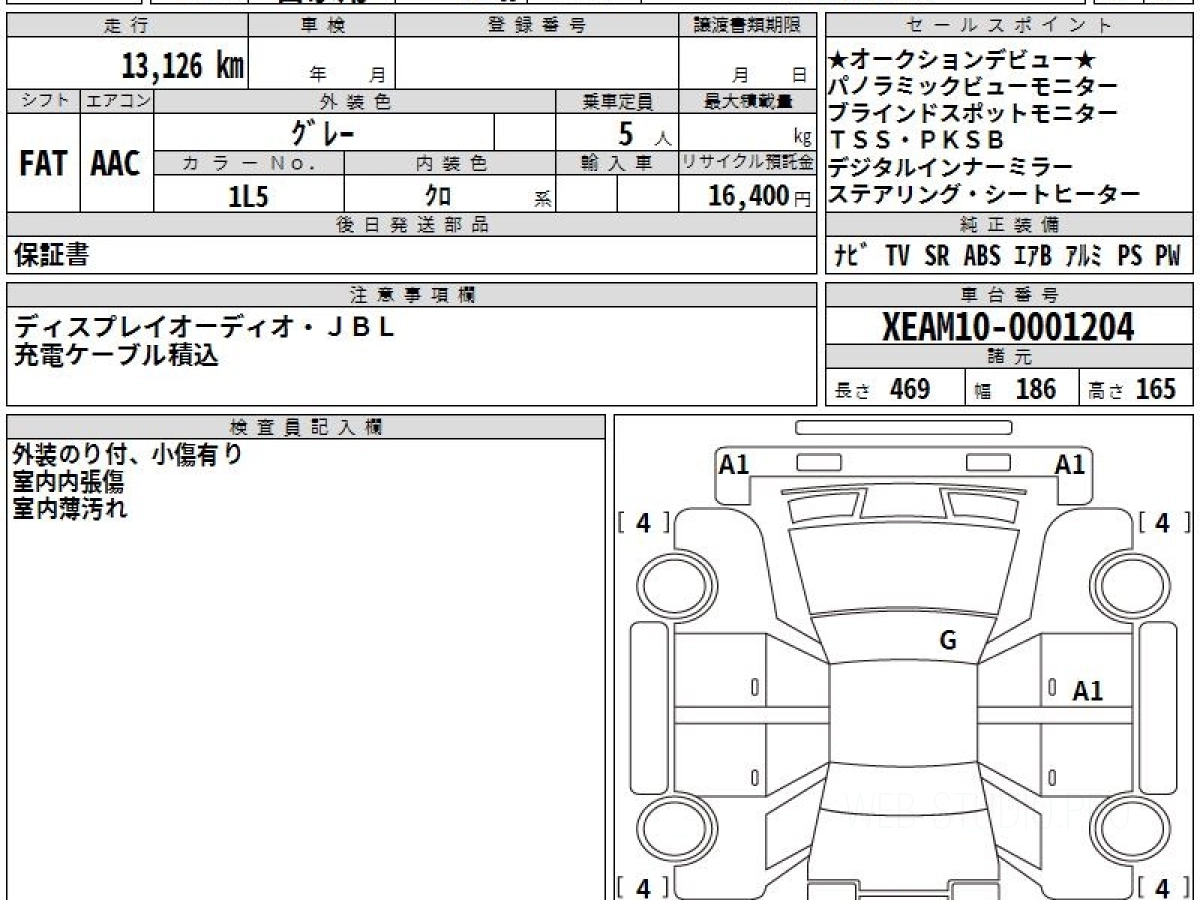Select the 最大積載量 header
Image resolution: width=1200 pixels, height=900 pixels.
pos(747,101)
